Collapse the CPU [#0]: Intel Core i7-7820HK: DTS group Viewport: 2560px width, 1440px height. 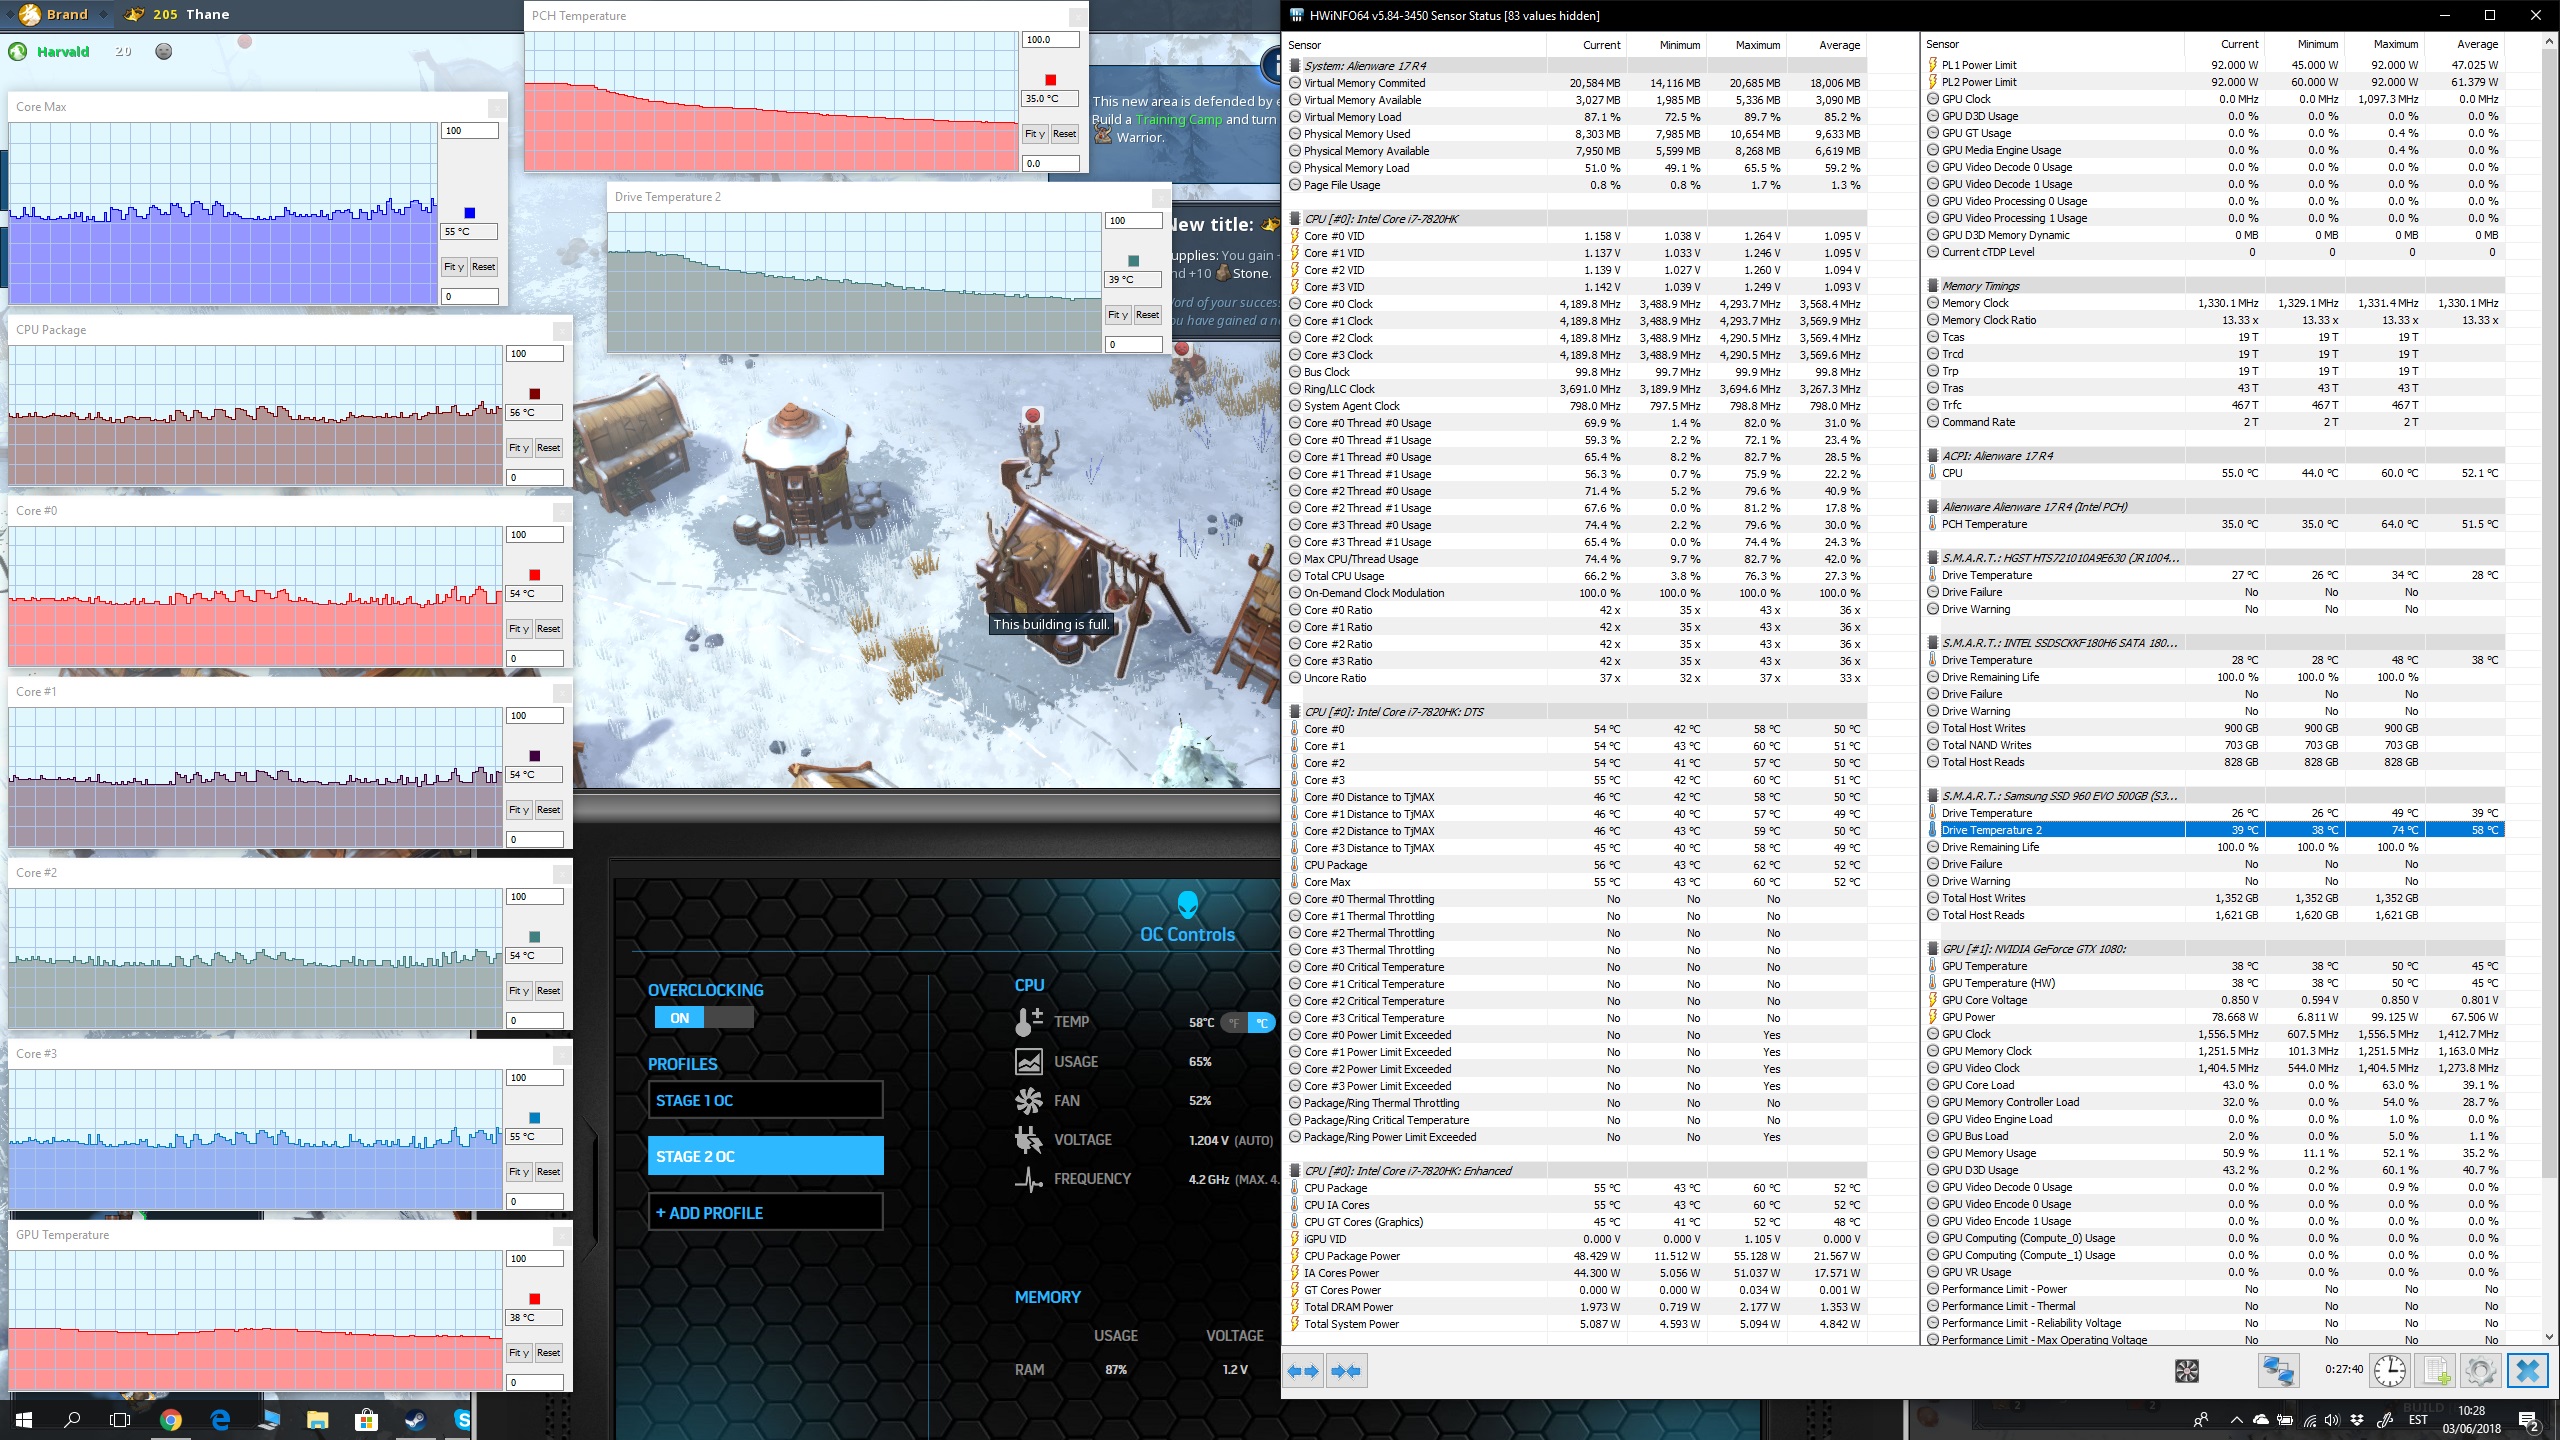coord(1295,712)
